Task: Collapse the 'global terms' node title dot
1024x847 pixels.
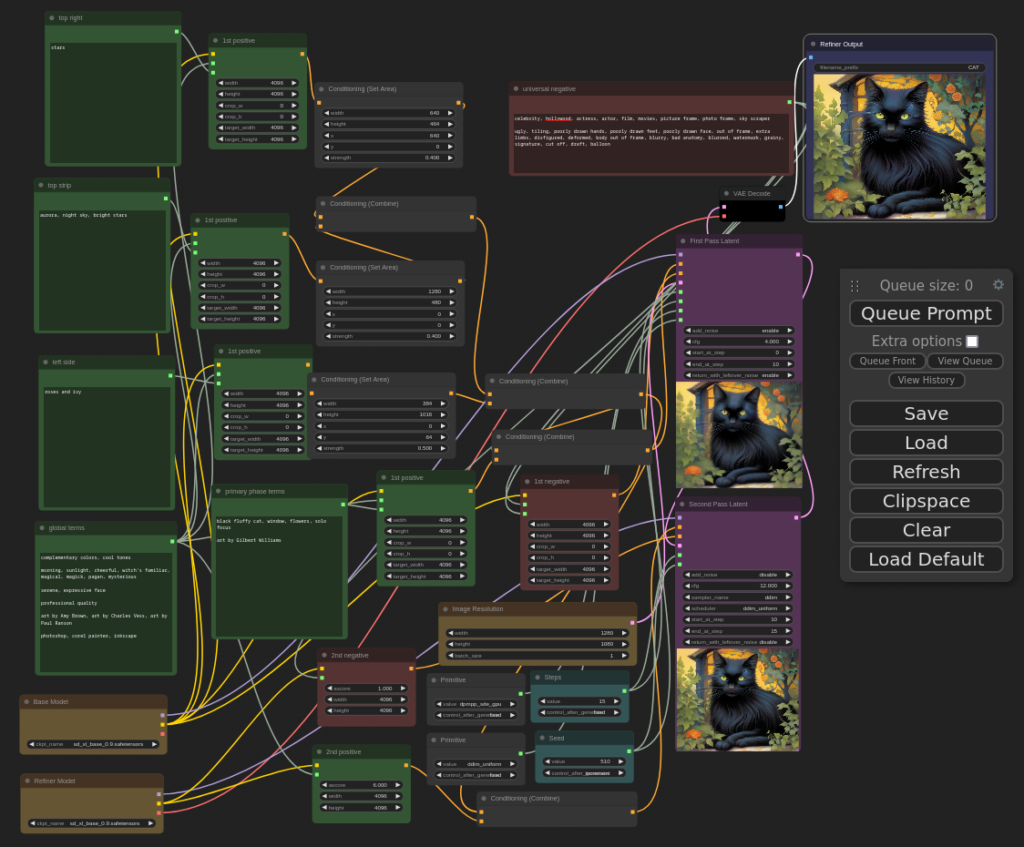Action: (42, 528)
